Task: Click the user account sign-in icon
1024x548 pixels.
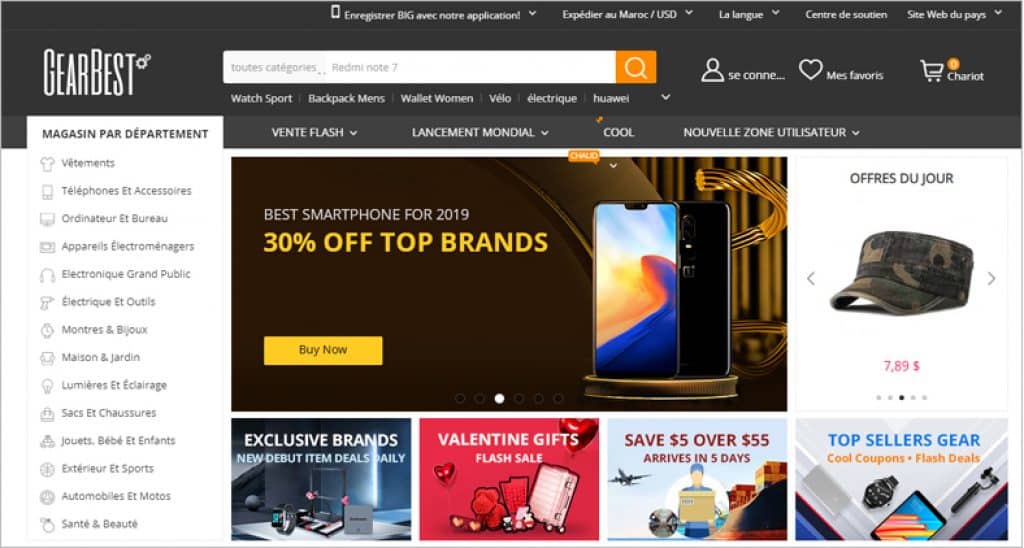Action: [x=712, y=70]
